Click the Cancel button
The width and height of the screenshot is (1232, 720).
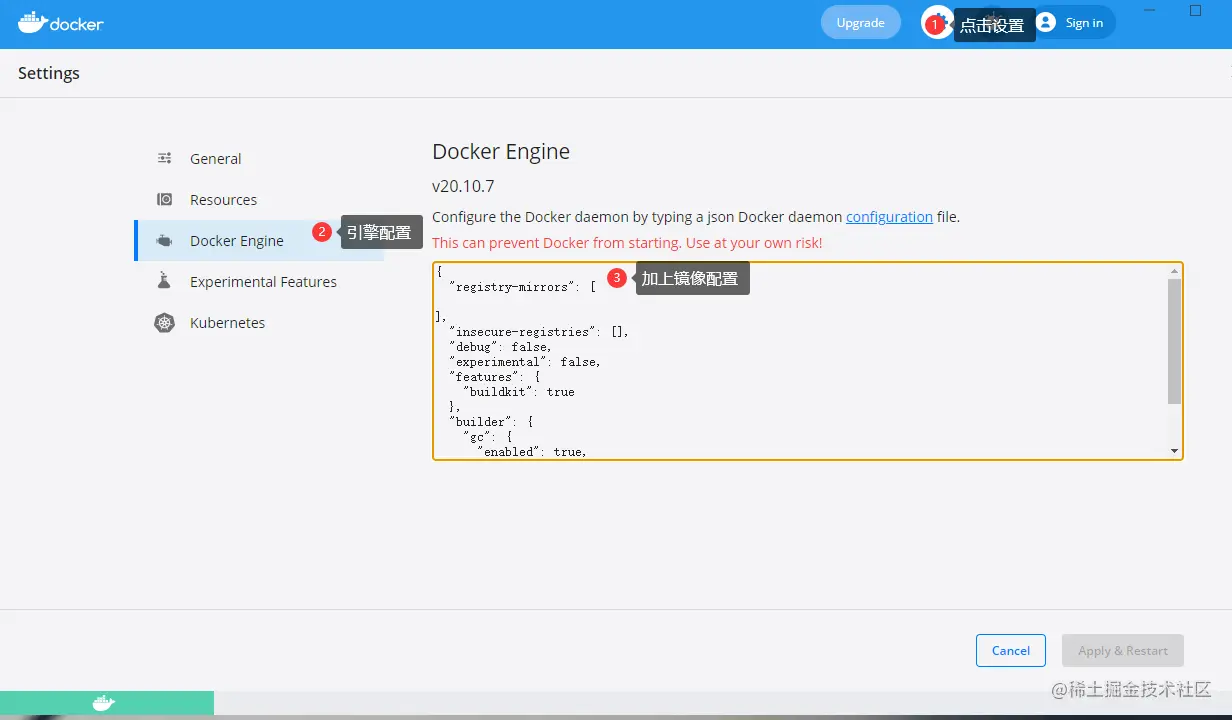[x=1010, y=650]
